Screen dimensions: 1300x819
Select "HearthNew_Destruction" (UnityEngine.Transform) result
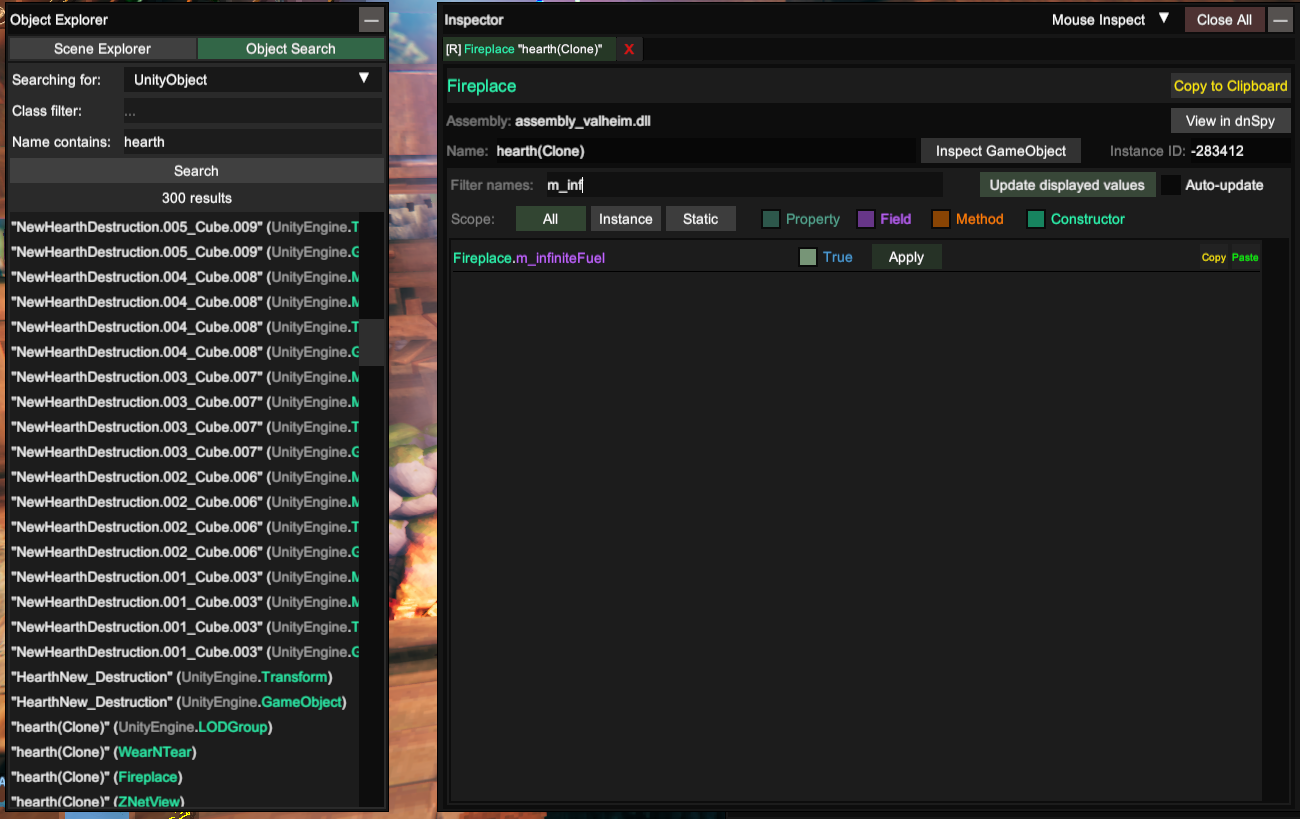tap(171, 677)
